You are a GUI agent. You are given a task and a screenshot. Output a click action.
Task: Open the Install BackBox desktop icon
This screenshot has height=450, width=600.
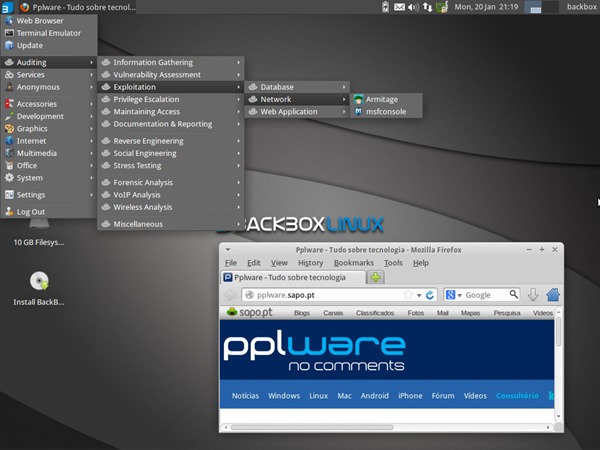coord(39,289)
